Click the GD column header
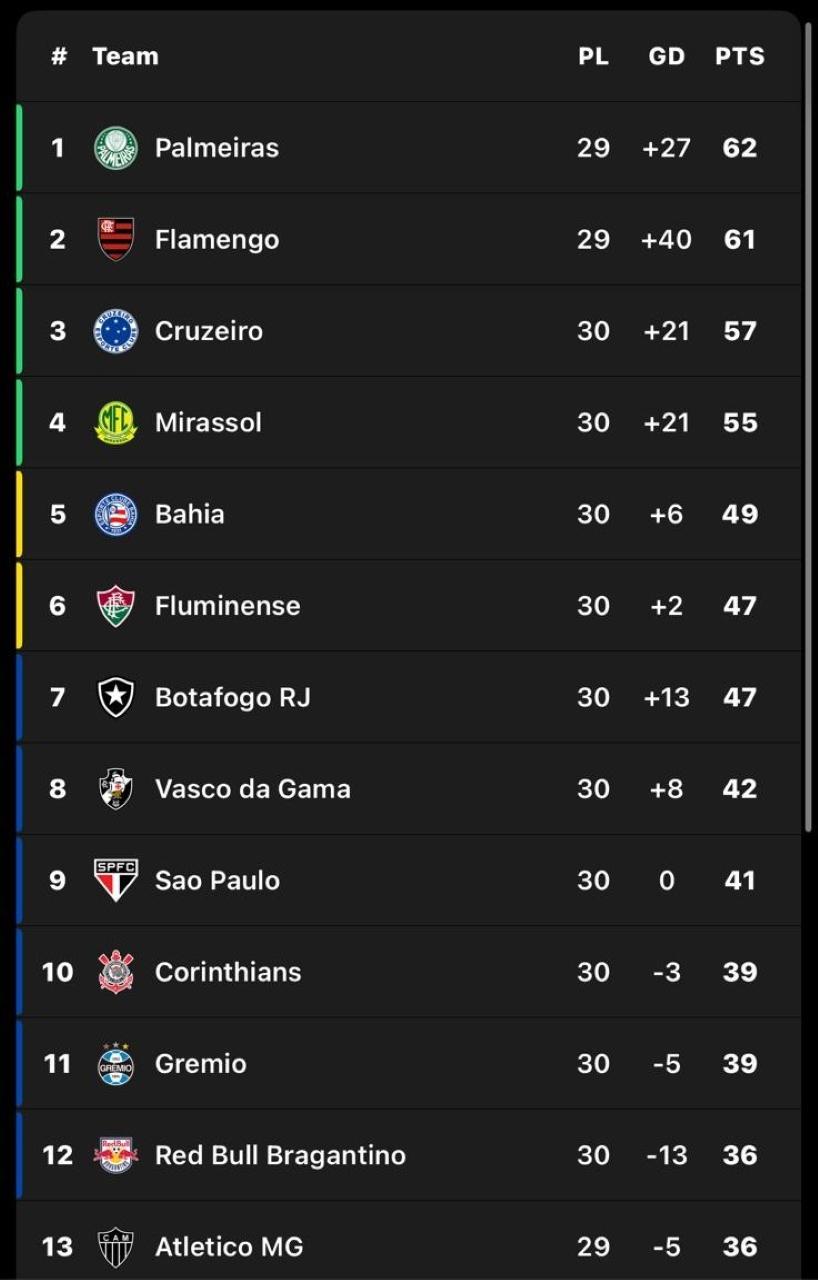 [x=666, y=56]
